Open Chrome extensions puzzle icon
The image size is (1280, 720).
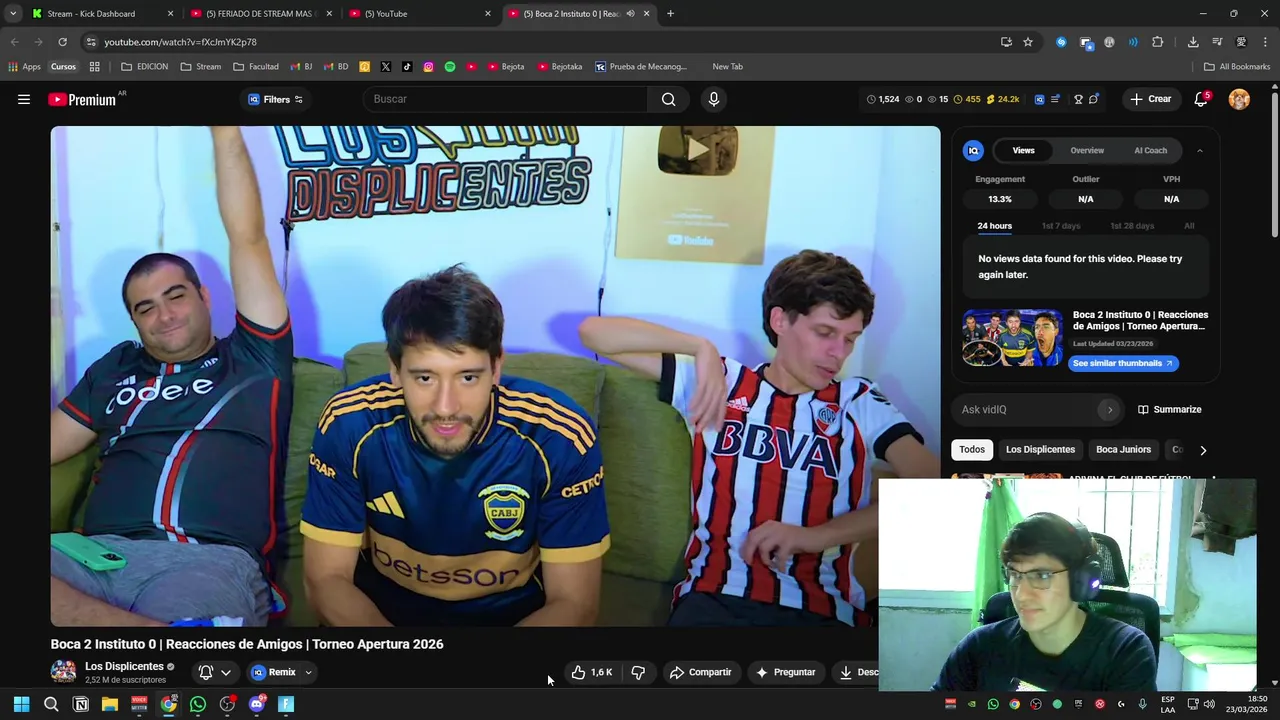1157,42
